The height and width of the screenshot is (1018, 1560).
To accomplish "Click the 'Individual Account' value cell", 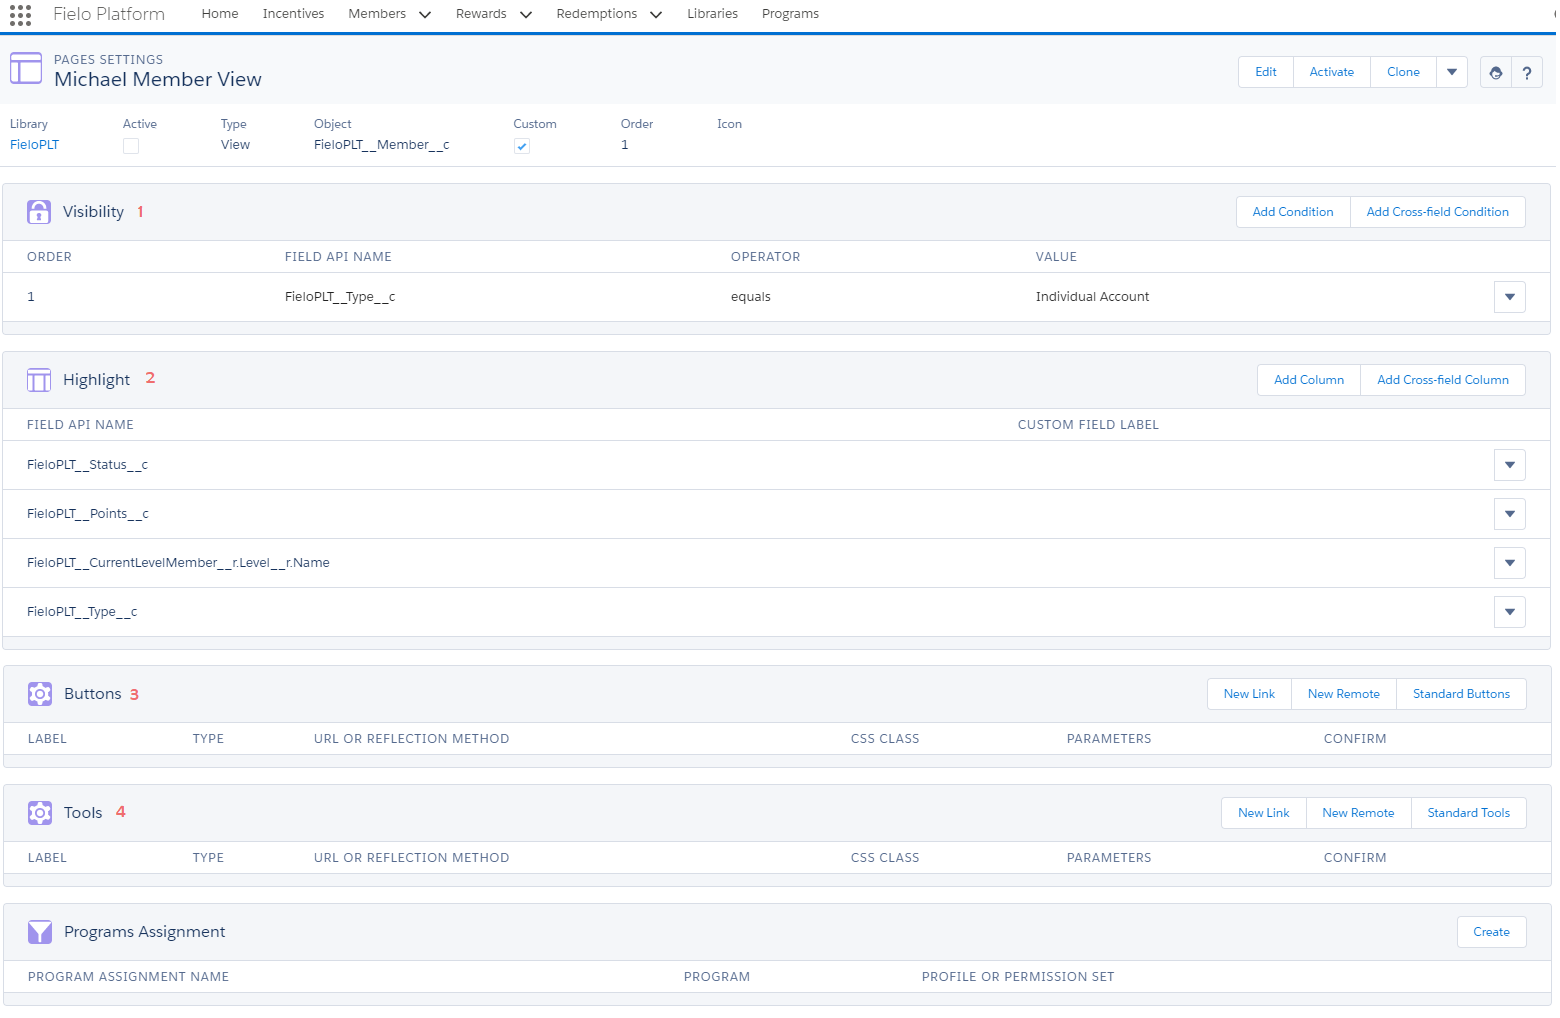I will (x=1092, y=297).
